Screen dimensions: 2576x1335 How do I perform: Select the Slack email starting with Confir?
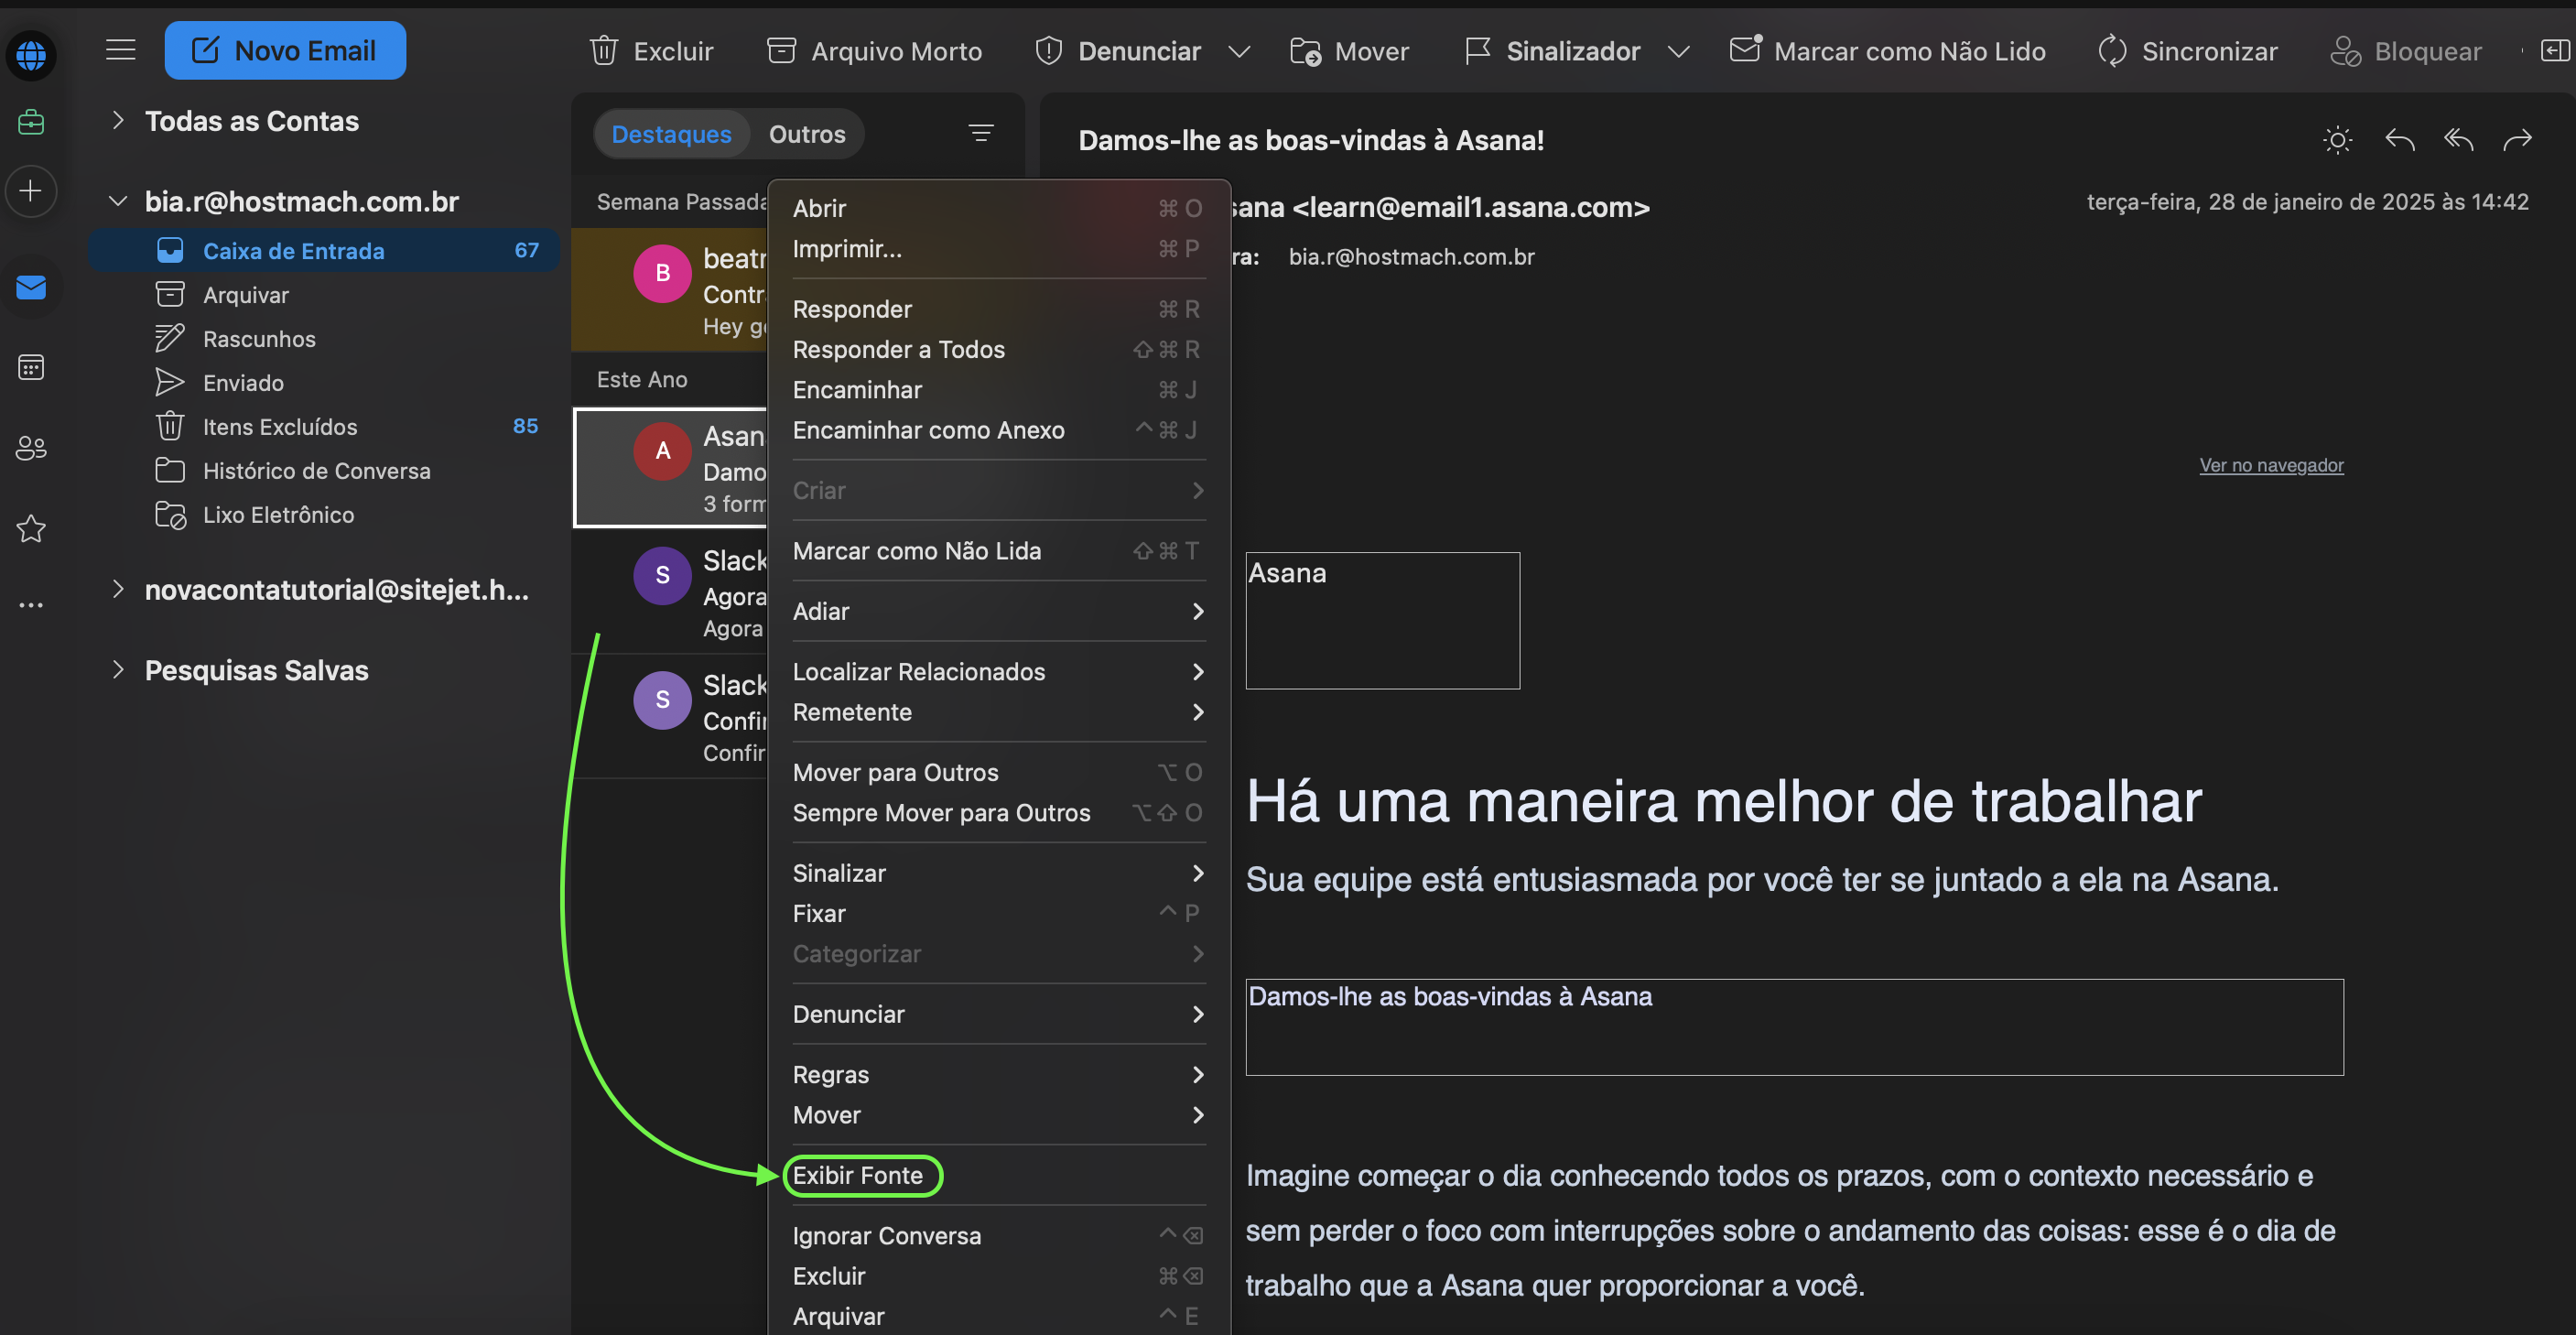click(x=670, y=716)
